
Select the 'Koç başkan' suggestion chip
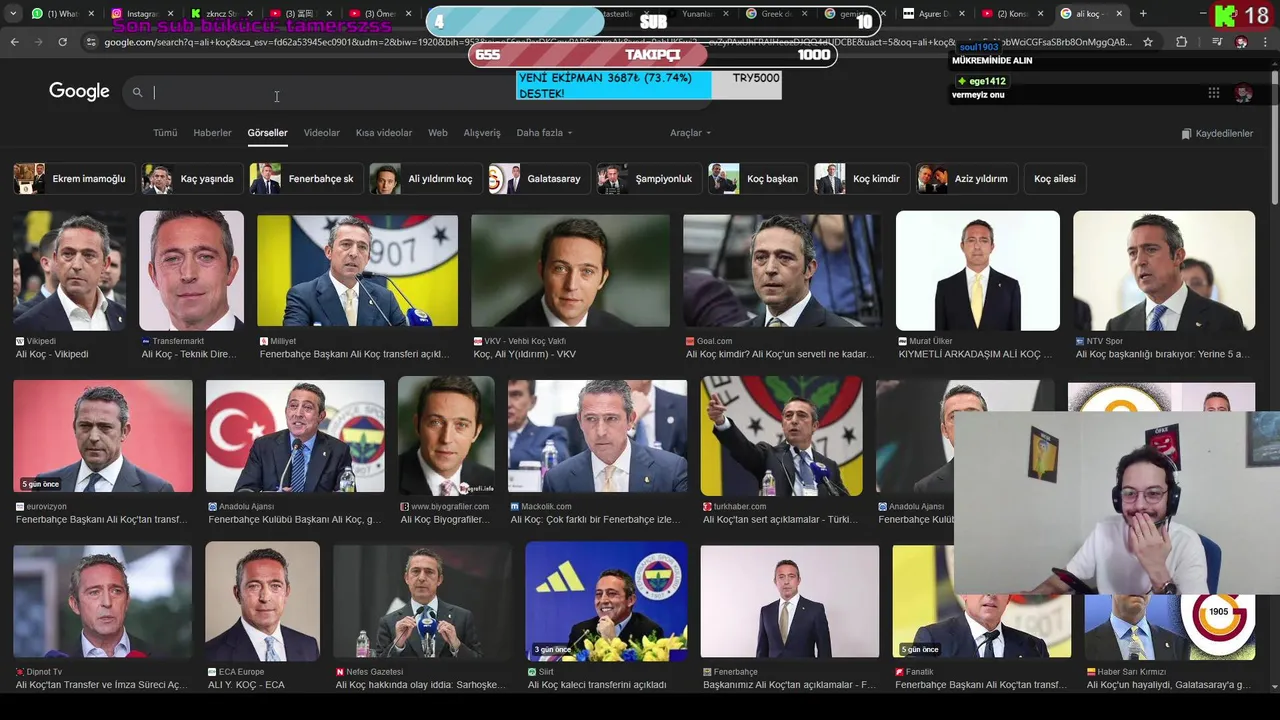pos(757,179)
